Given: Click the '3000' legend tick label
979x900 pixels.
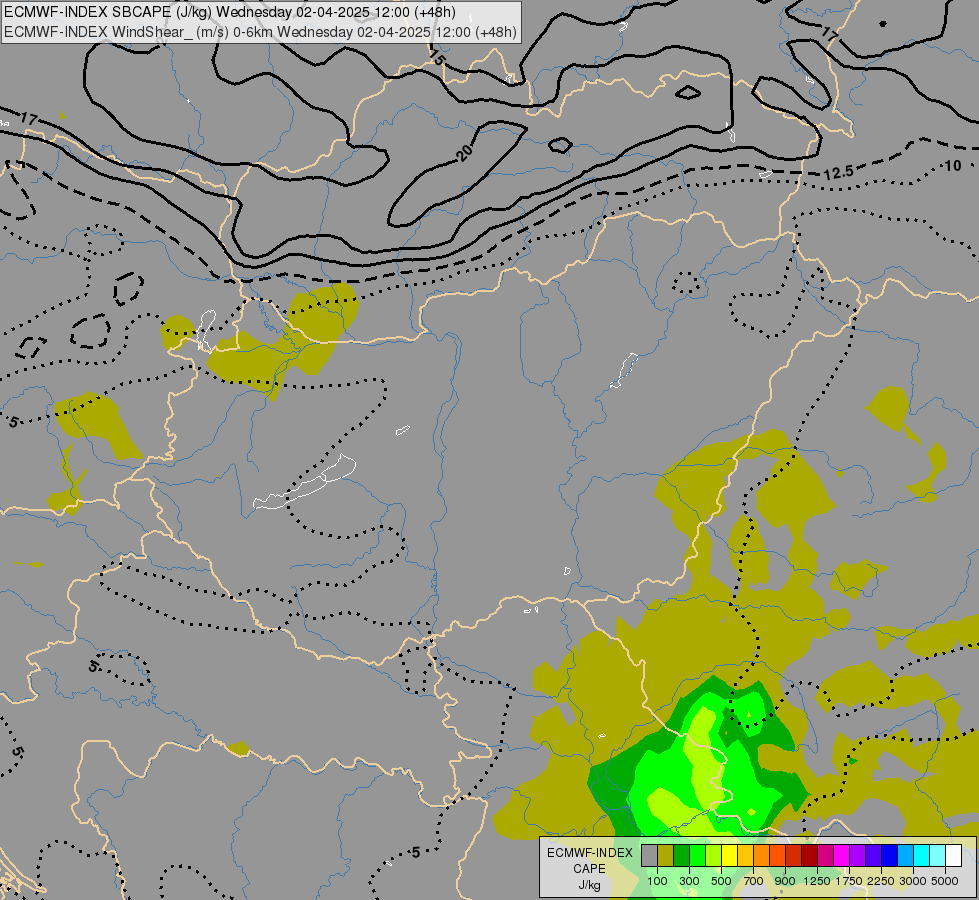Looking at the screenshot, I should point(913,881).
